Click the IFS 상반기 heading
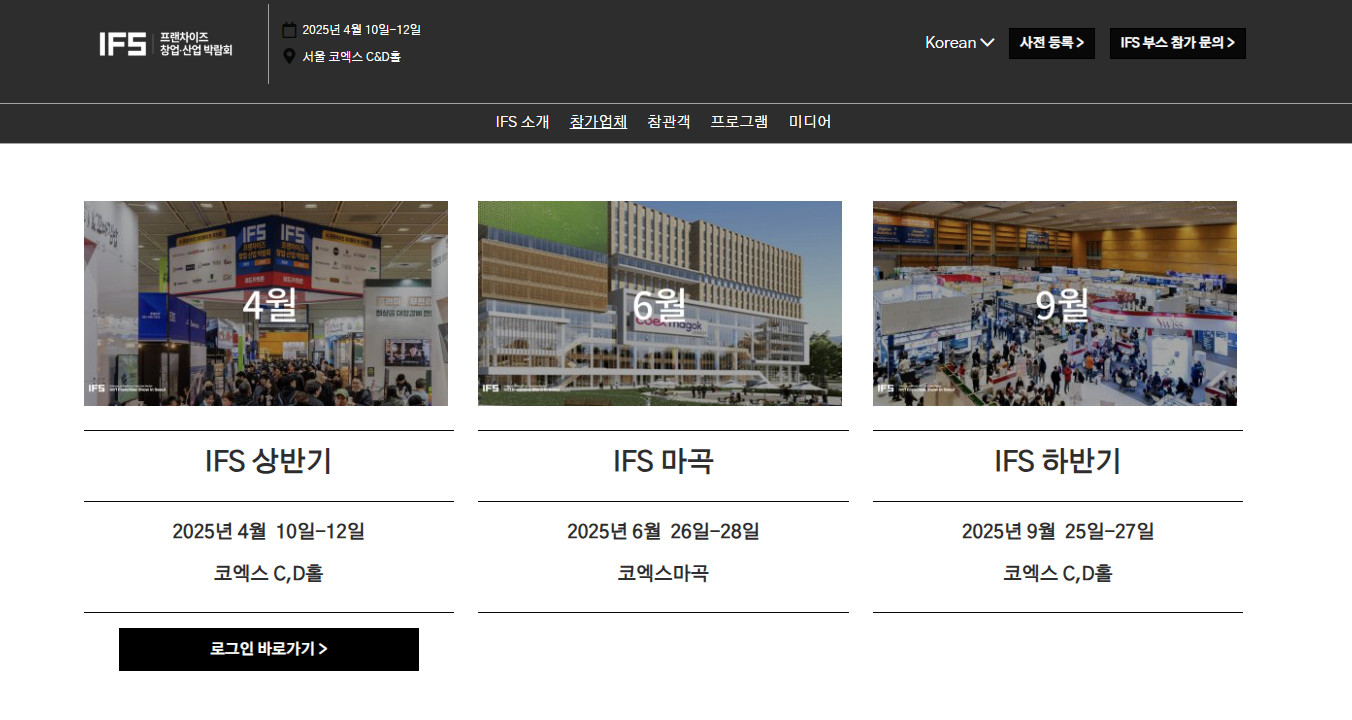The height and width of the screenshot is (720, 1352). [268, 461]
